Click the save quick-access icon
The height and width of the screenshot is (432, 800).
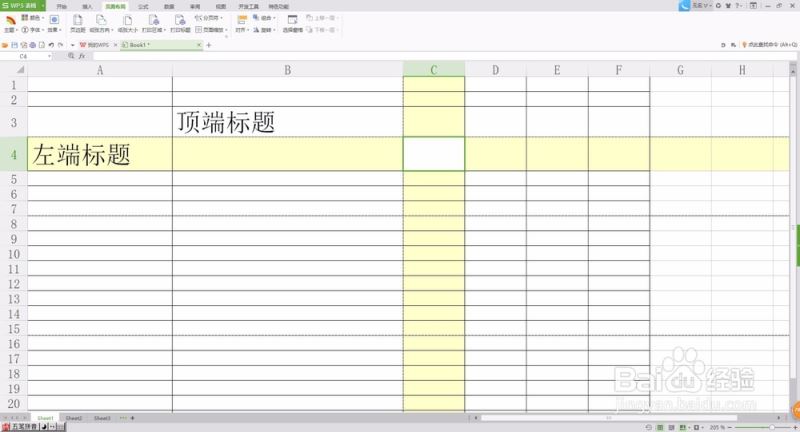click(x=14, y=45)
